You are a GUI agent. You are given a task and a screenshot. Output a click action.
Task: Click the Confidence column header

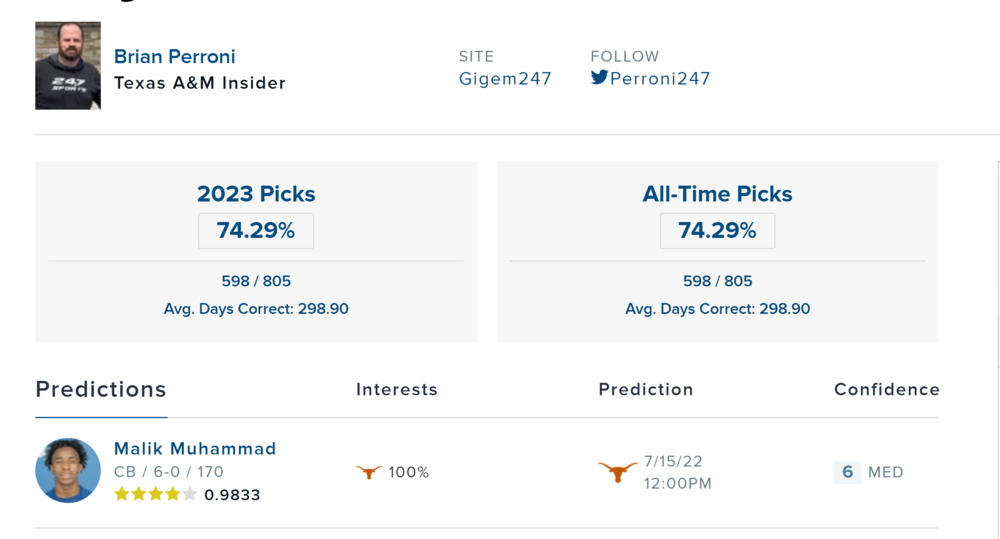coord(887,389)
